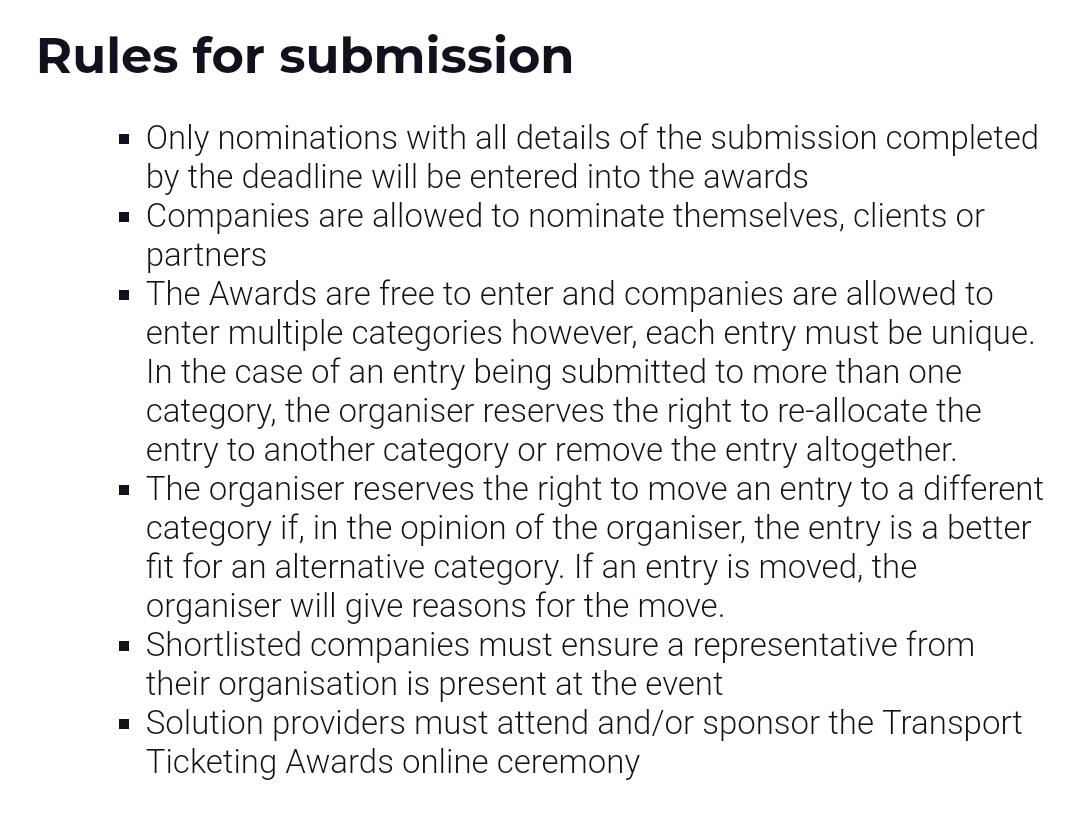
Task: Click the bullet before 'Solution providers'
Action: 124,725
